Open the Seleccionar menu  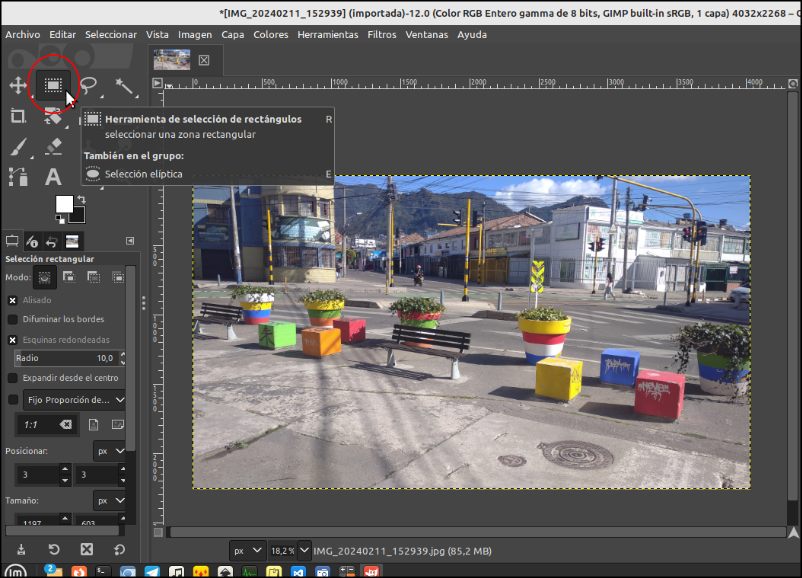(111, 35)
